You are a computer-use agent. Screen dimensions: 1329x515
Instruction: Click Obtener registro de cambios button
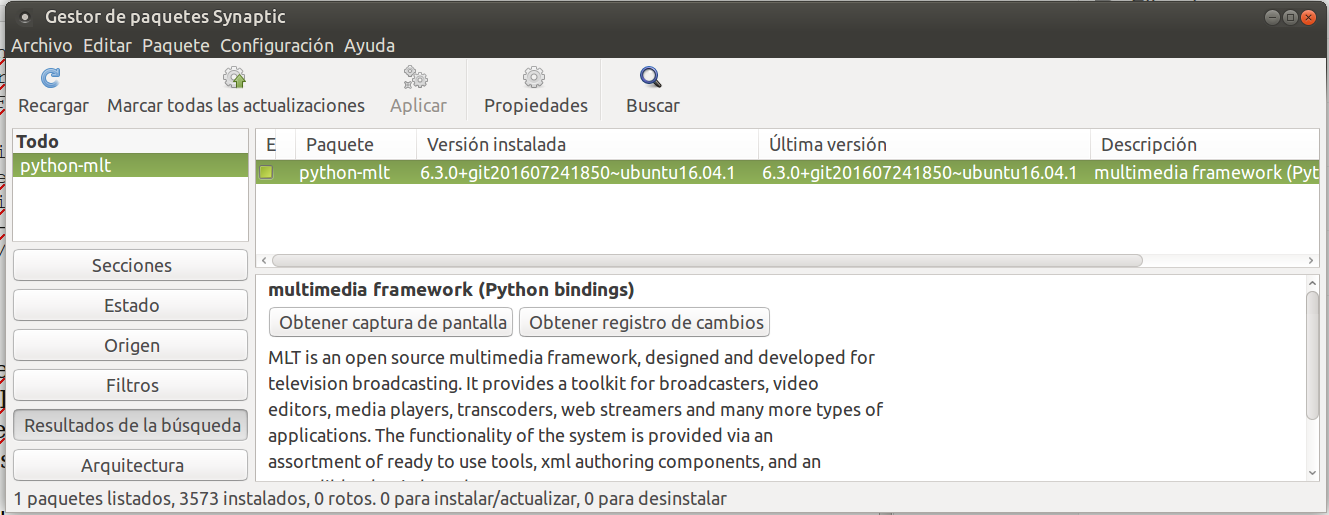(x=645, y=322)
